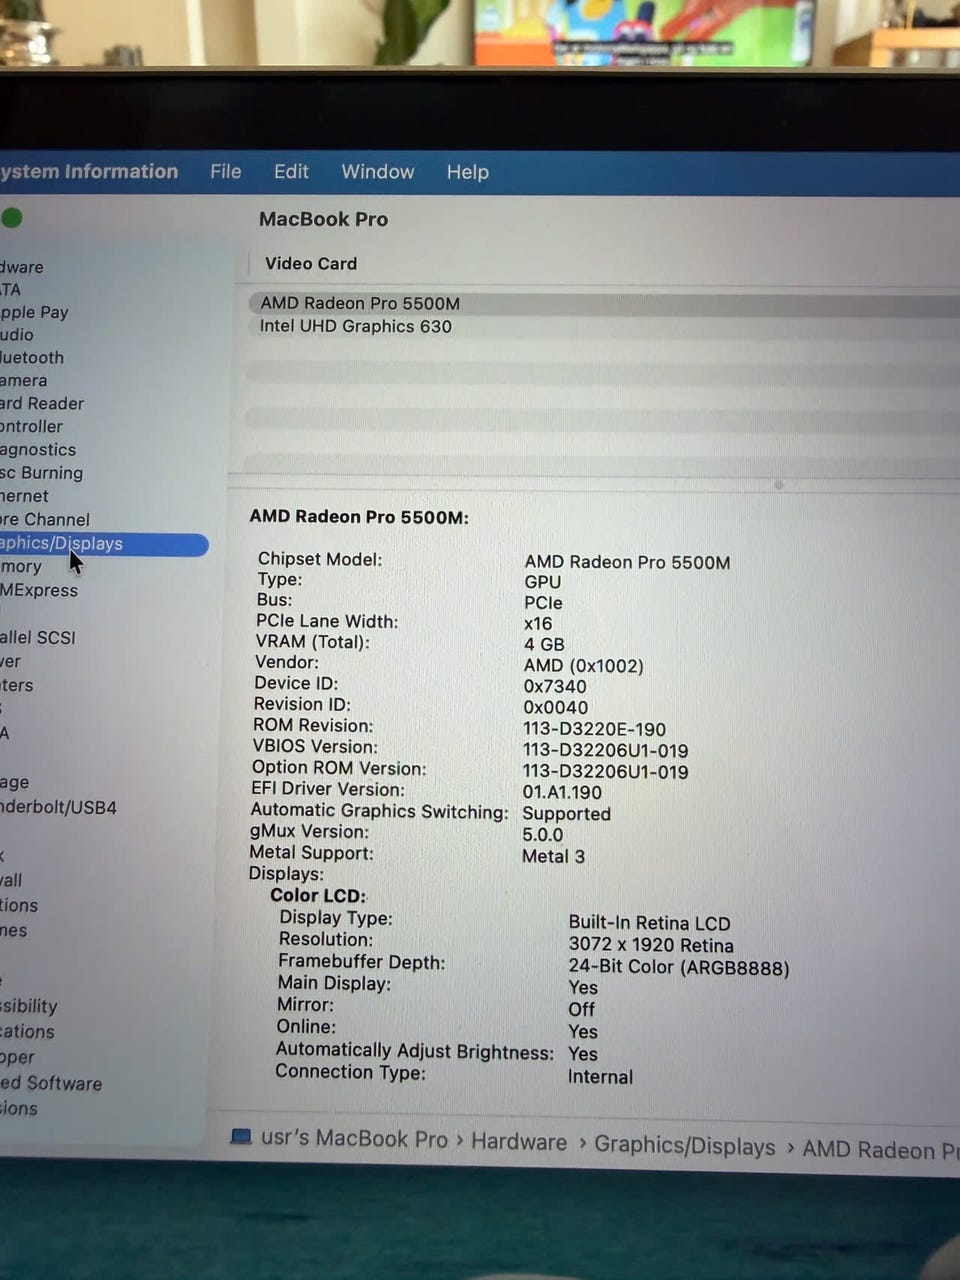
Task: Select NVMExpress in sidebar
Action: tap(39, 591)
